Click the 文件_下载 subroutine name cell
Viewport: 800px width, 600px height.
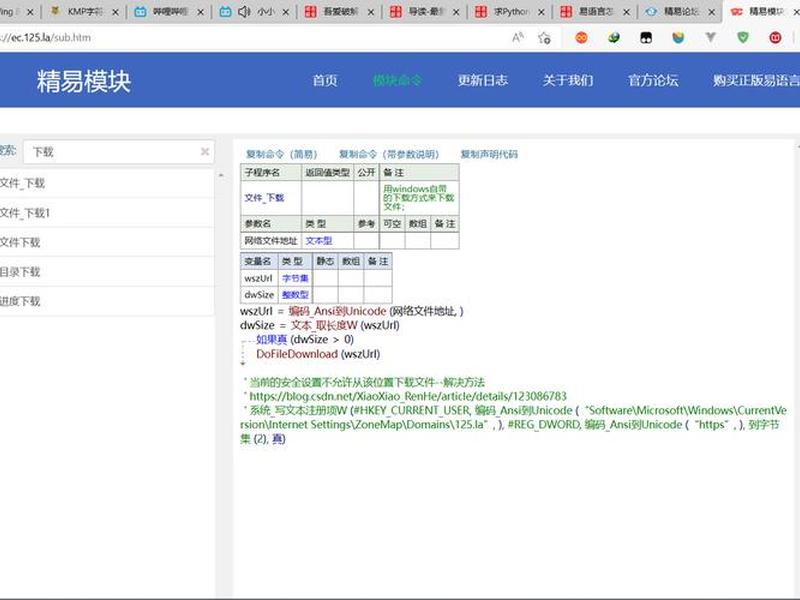(271, 198)
